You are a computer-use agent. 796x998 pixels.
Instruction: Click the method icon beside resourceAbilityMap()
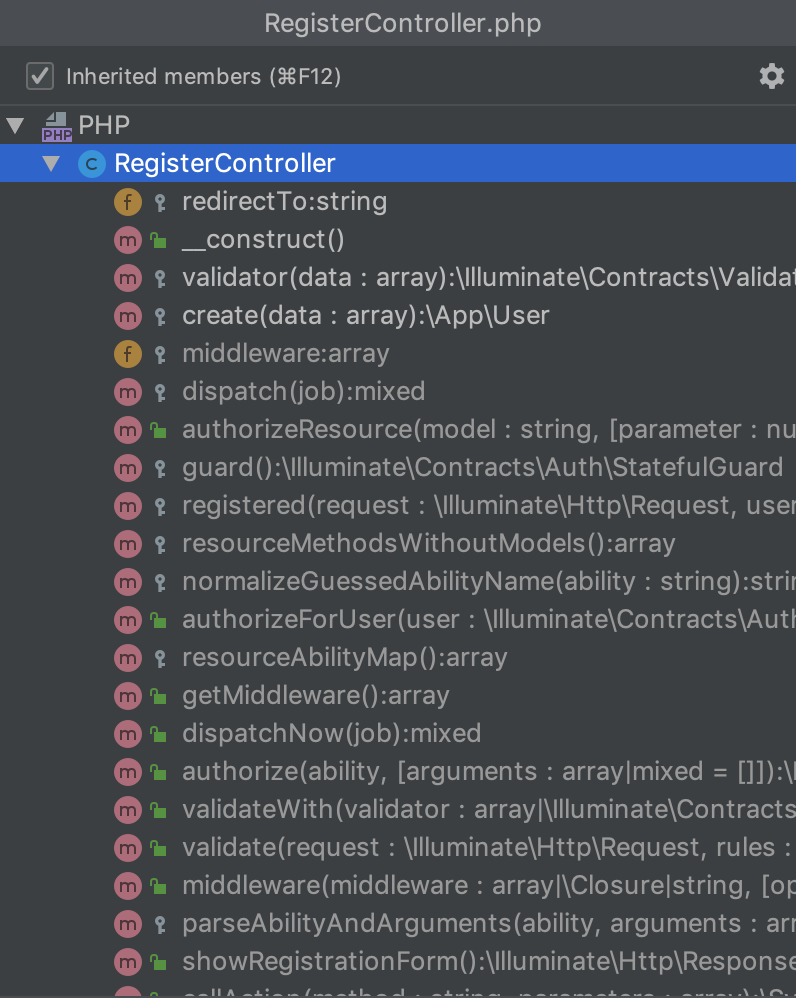(x=128, y=658)
